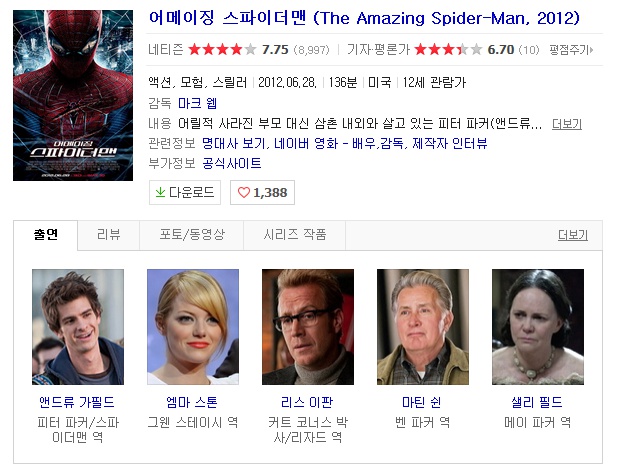Expand plot summary with 더보기 link
Screen dimensions: 623x473
click(x=567, y=124)
